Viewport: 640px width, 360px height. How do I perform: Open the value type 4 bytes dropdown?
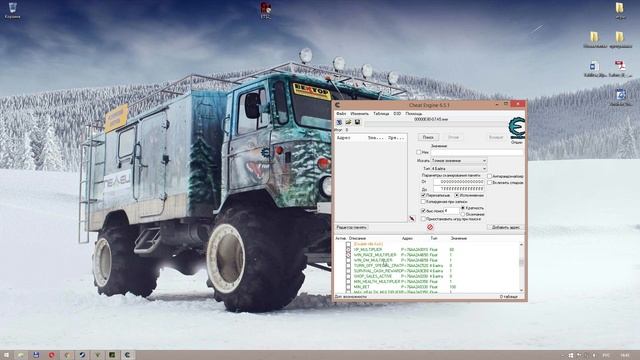click(459, 169)
